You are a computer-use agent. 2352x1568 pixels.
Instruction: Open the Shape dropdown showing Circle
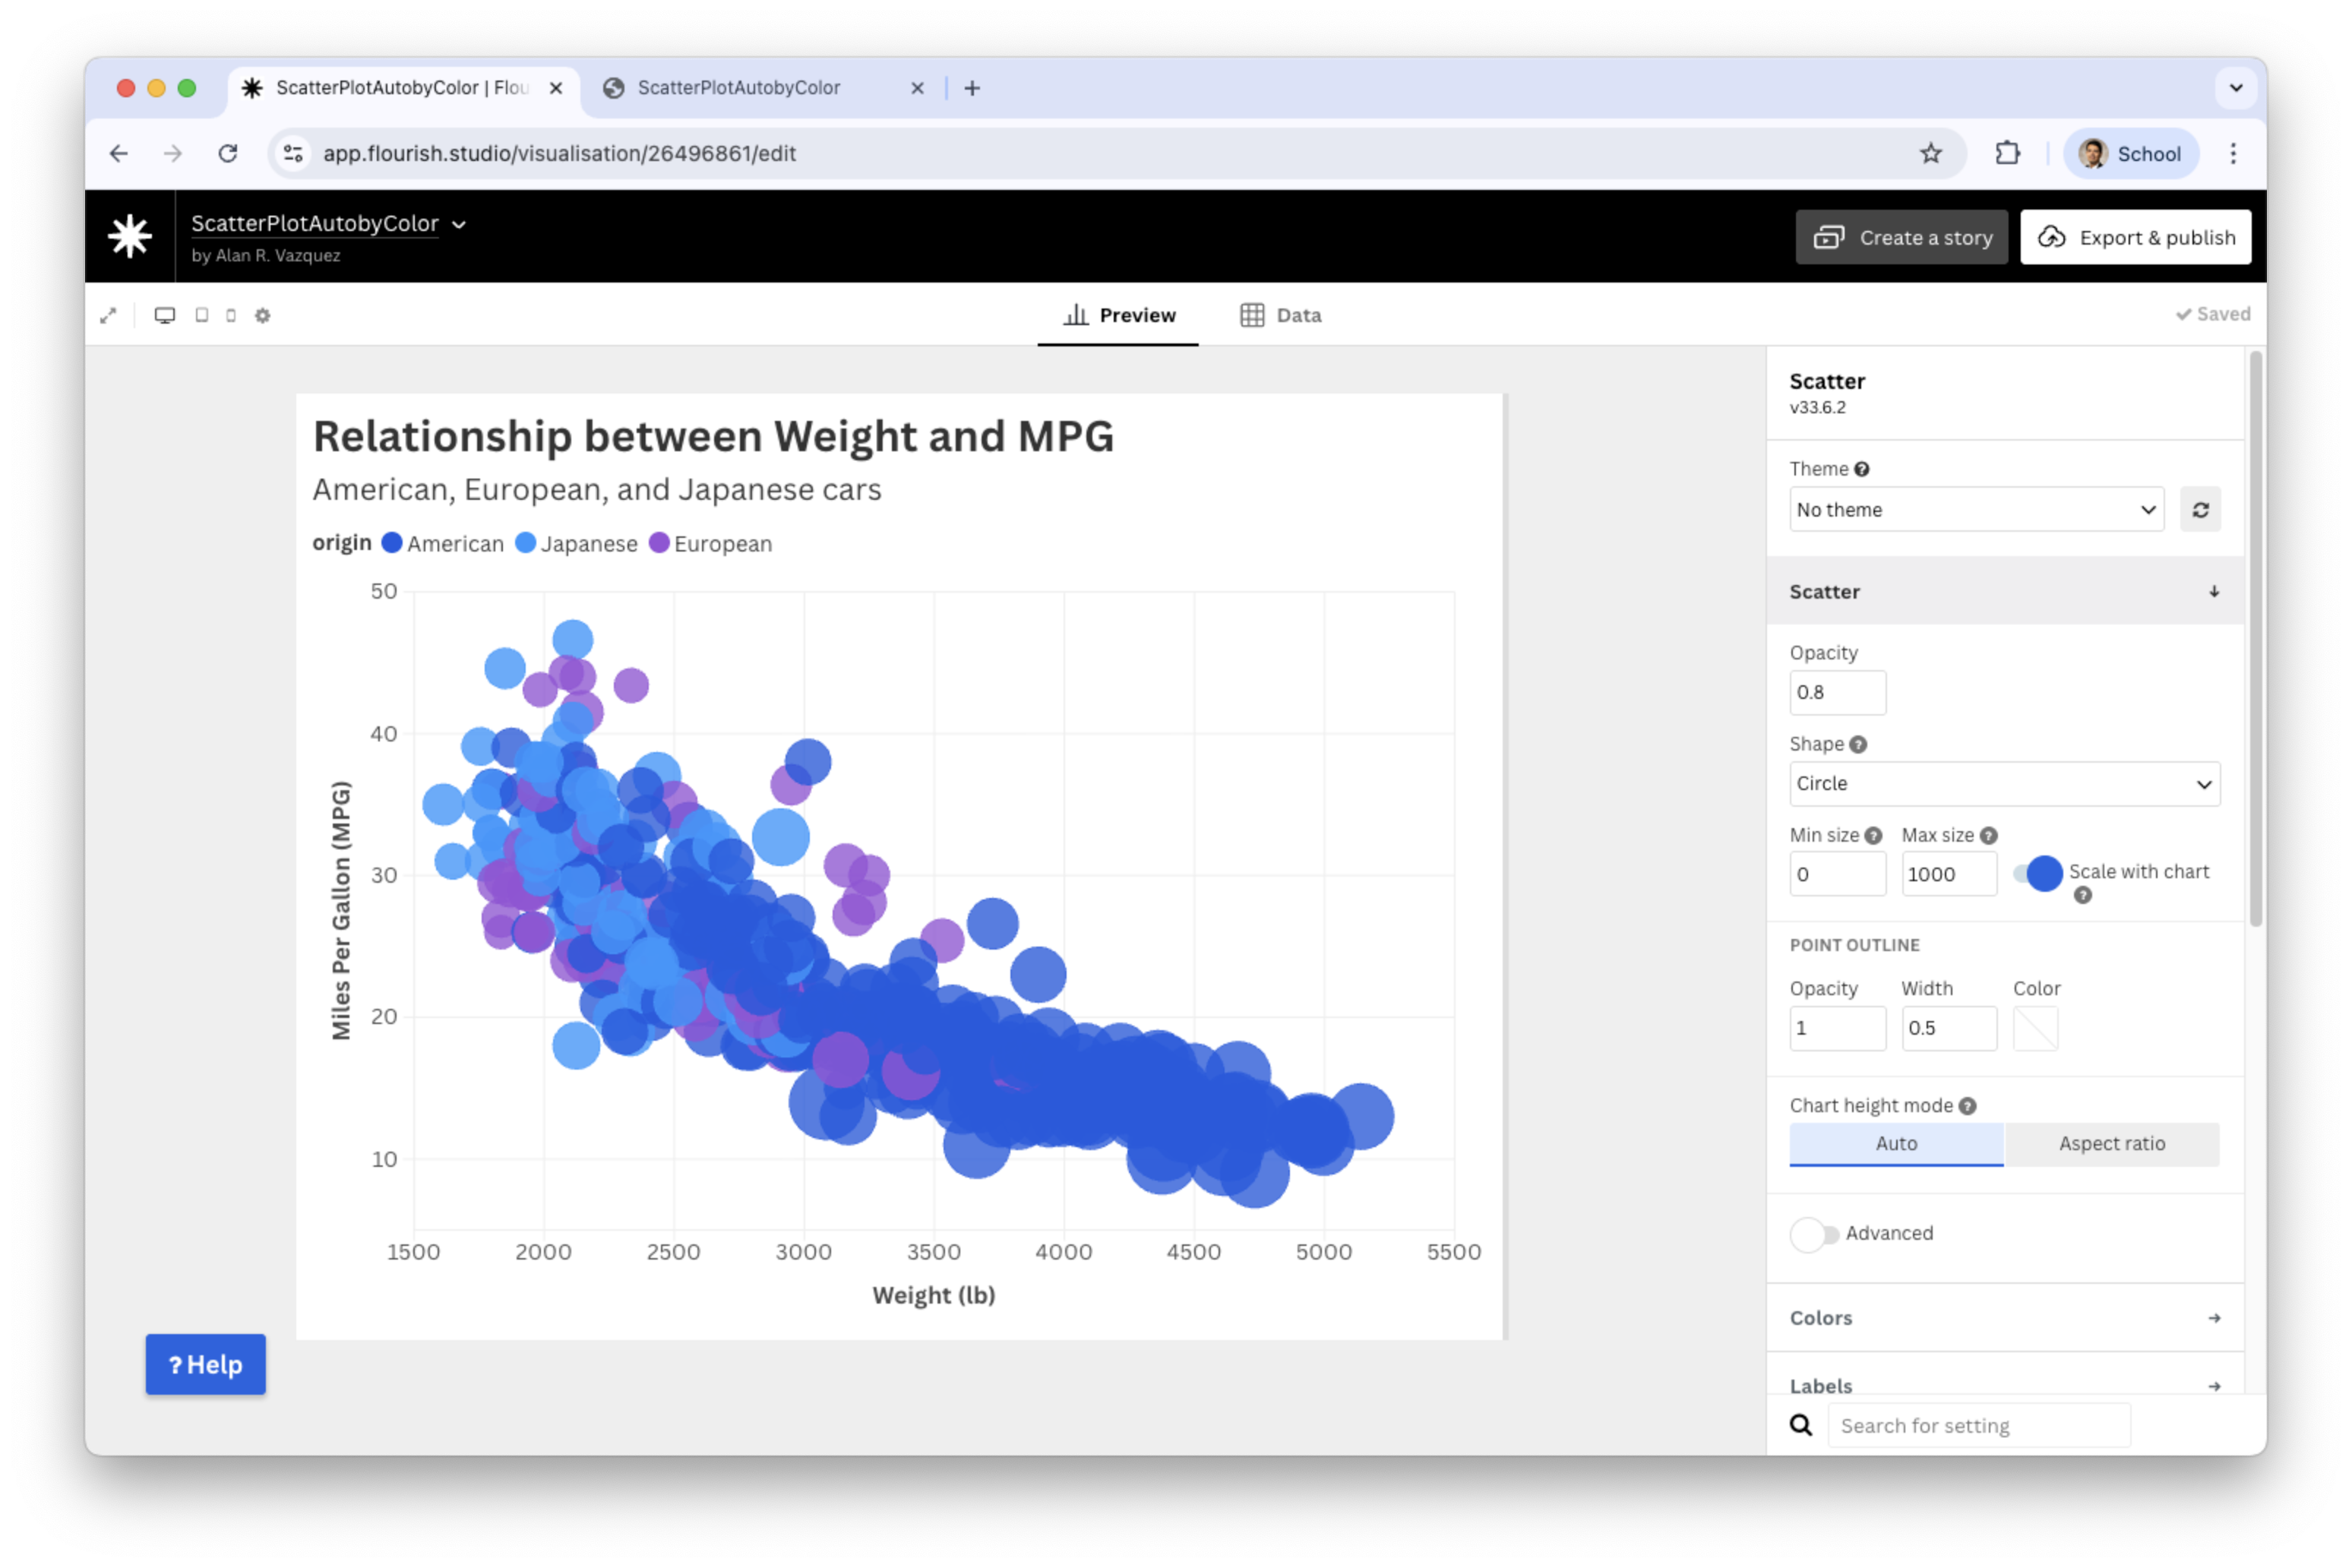(x=2004, y=784)
